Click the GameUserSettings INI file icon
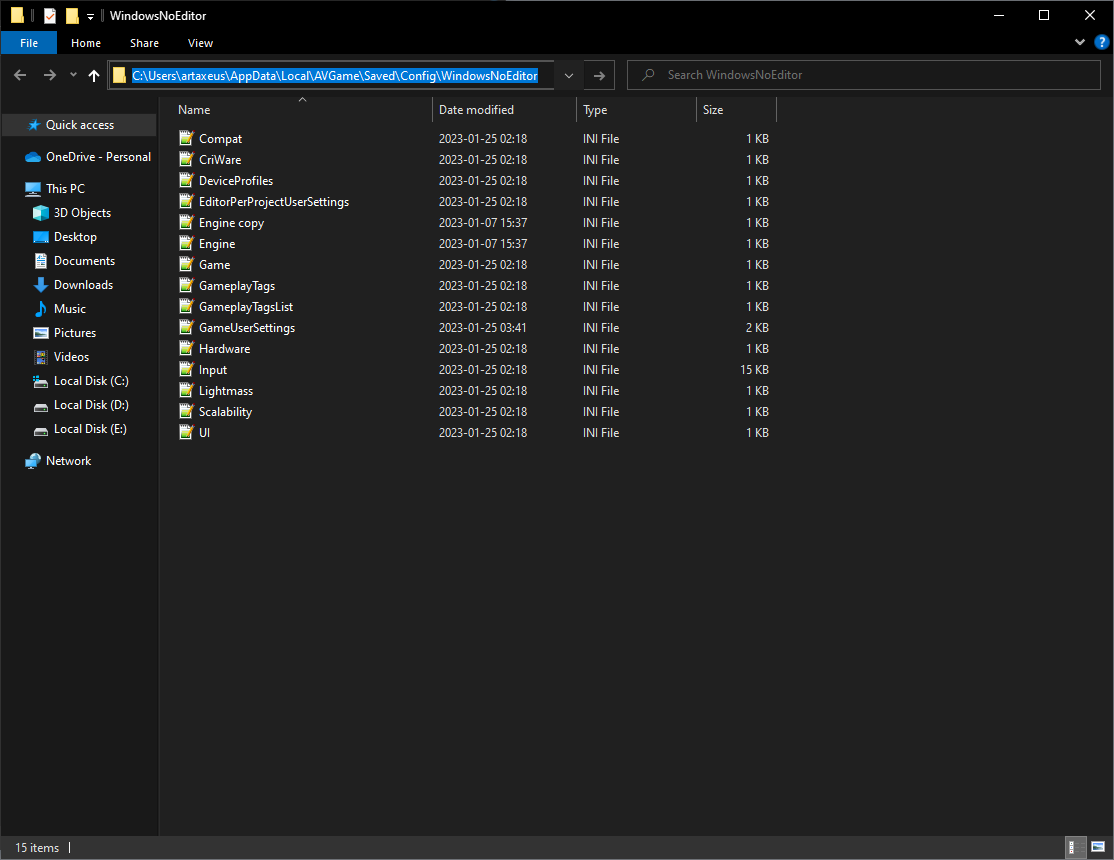 (186, 328)
